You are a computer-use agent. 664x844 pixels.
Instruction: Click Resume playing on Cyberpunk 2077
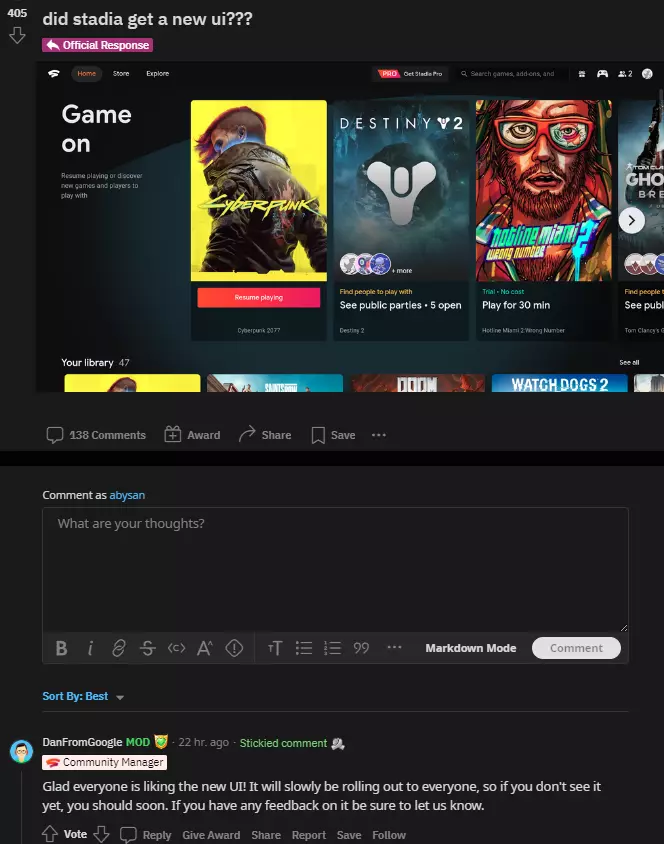point(259,297)
